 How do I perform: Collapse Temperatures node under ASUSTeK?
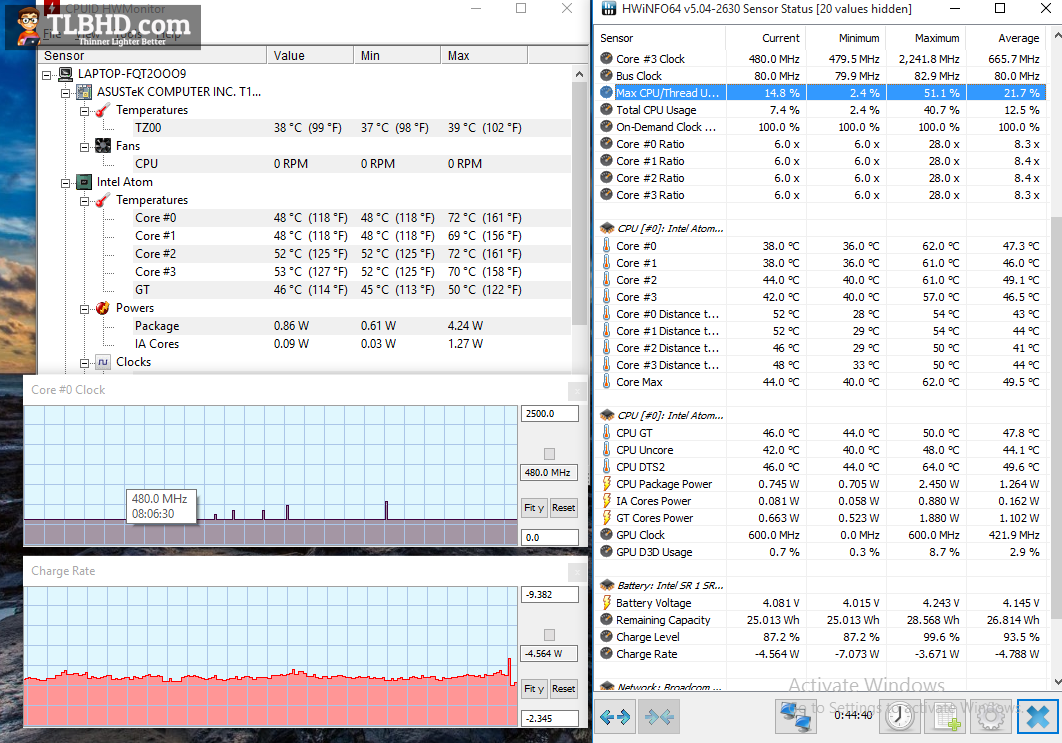[x=84, y=110]
